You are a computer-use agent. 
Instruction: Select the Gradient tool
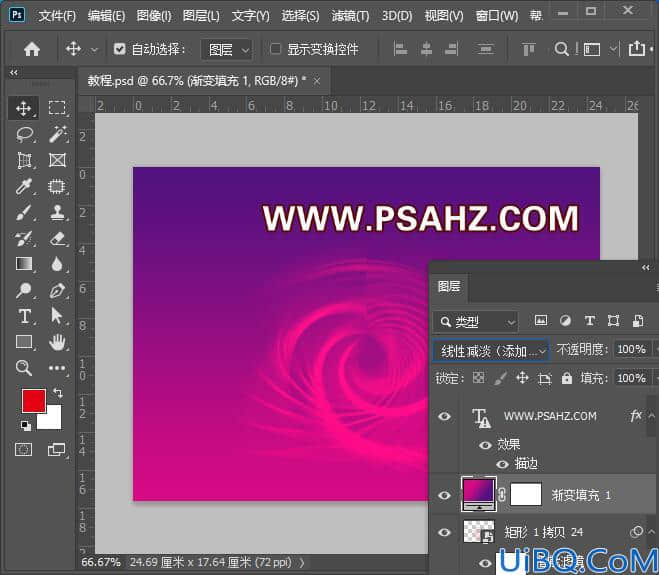24,264
